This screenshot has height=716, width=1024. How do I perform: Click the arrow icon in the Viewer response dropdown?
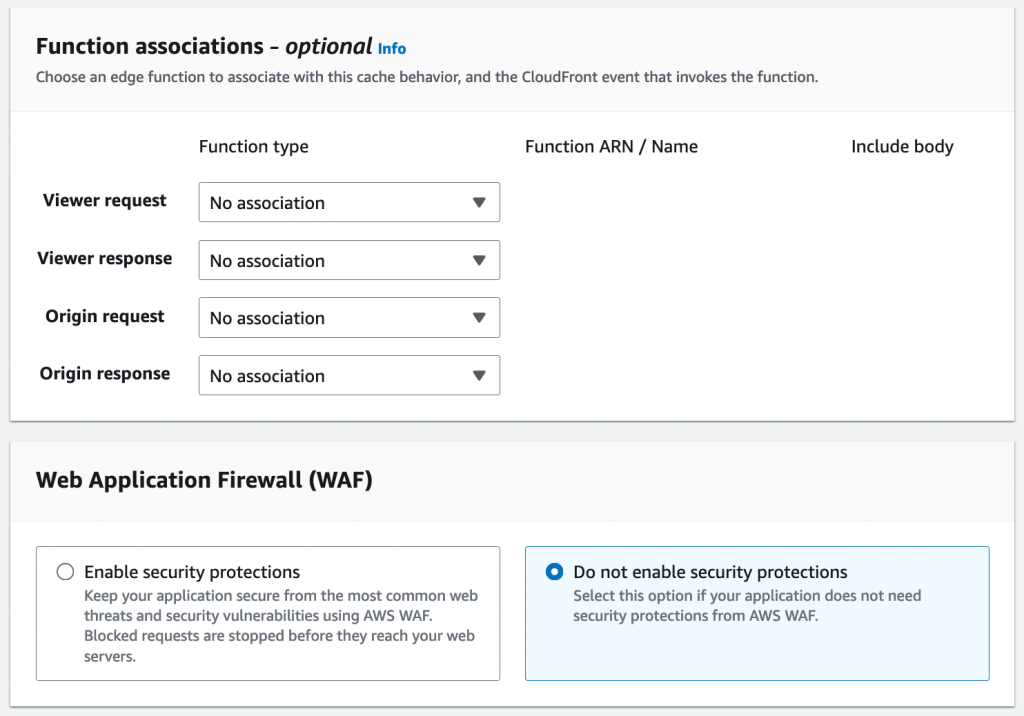[479, 260]
